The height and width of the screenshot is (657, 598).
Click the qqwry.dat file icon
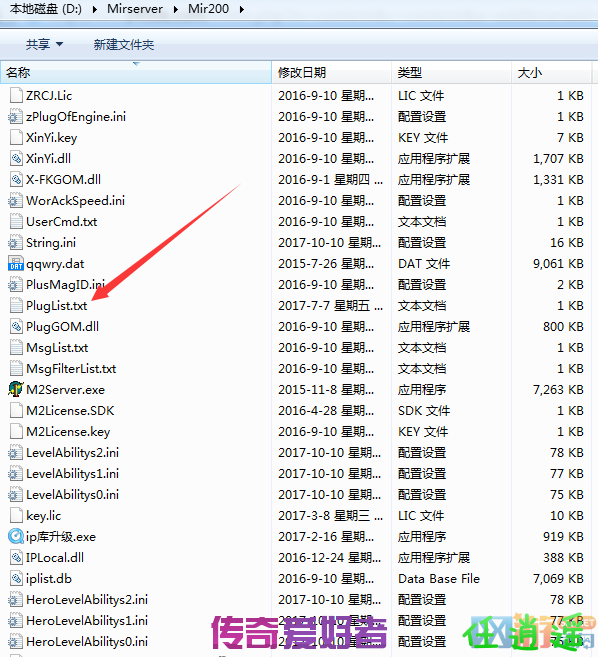[x=16, y=264]
